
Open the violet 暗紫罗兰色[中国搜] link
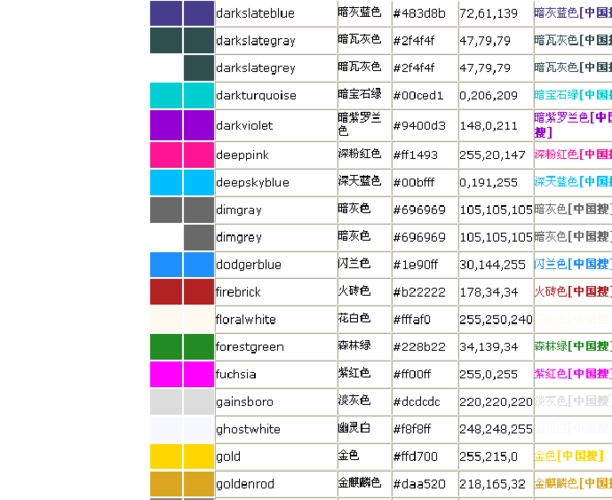coord(573,125)
